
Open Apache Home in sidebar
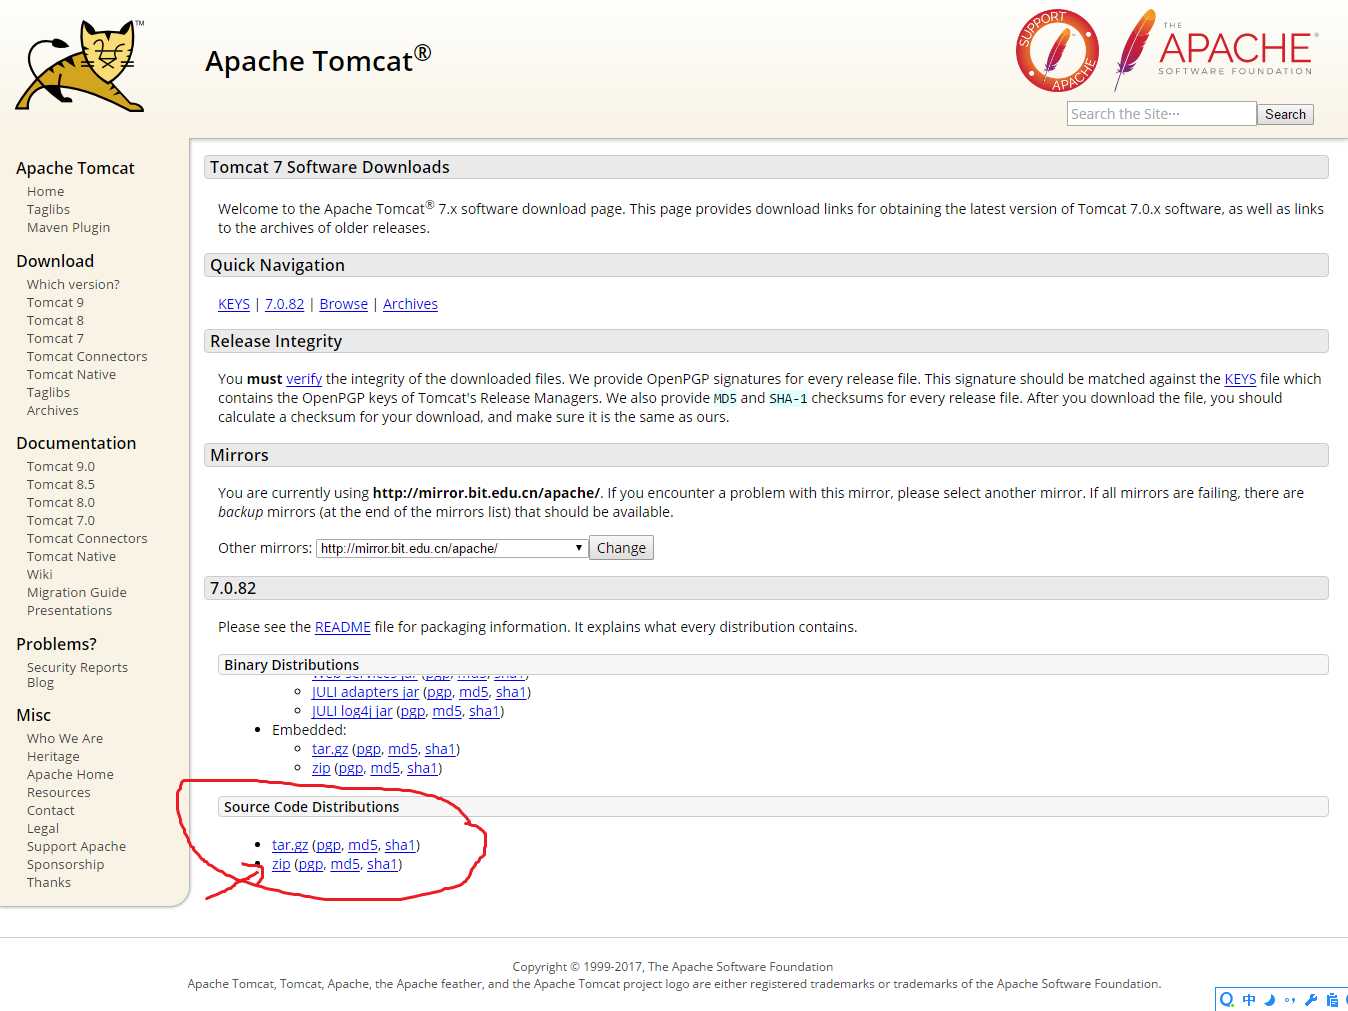(70, 774)
